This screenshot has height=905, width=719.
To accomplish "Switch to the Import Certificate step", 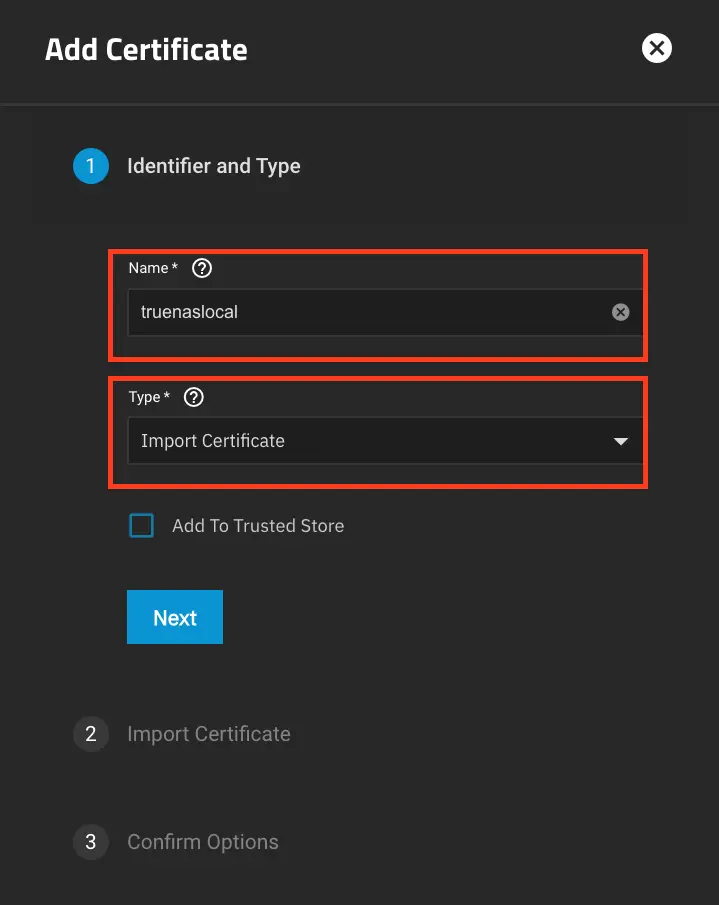I will pyautogui.click(x=208, y=734).
